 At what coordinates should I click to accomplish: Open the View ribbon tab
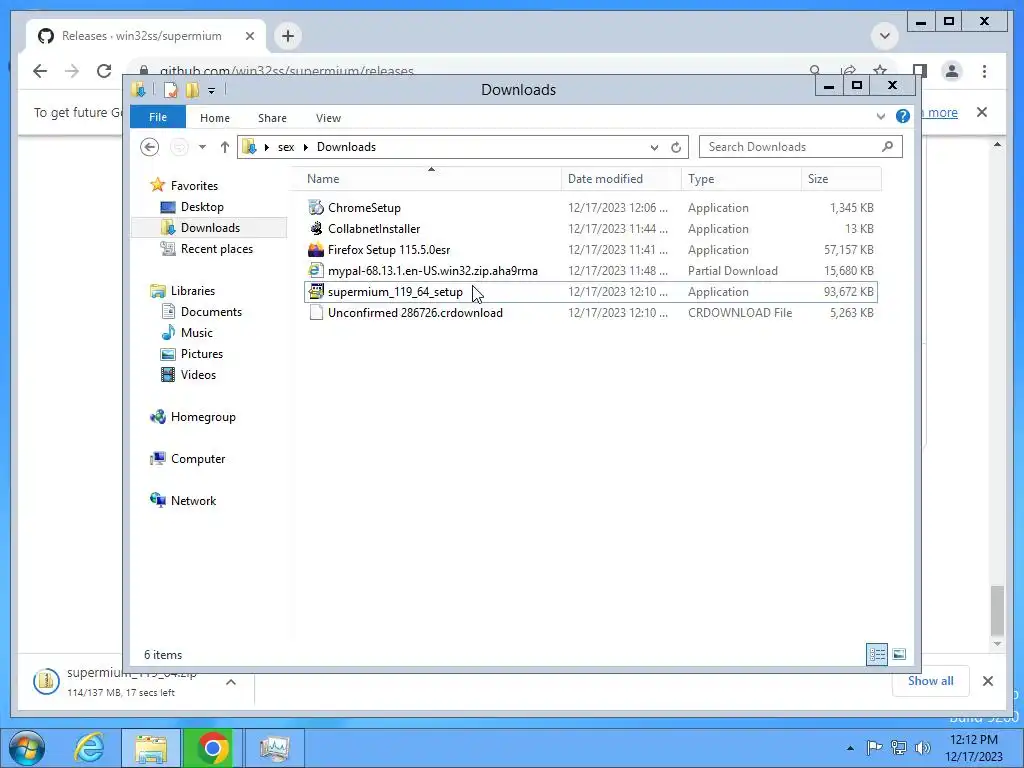(x=328, y=118)
